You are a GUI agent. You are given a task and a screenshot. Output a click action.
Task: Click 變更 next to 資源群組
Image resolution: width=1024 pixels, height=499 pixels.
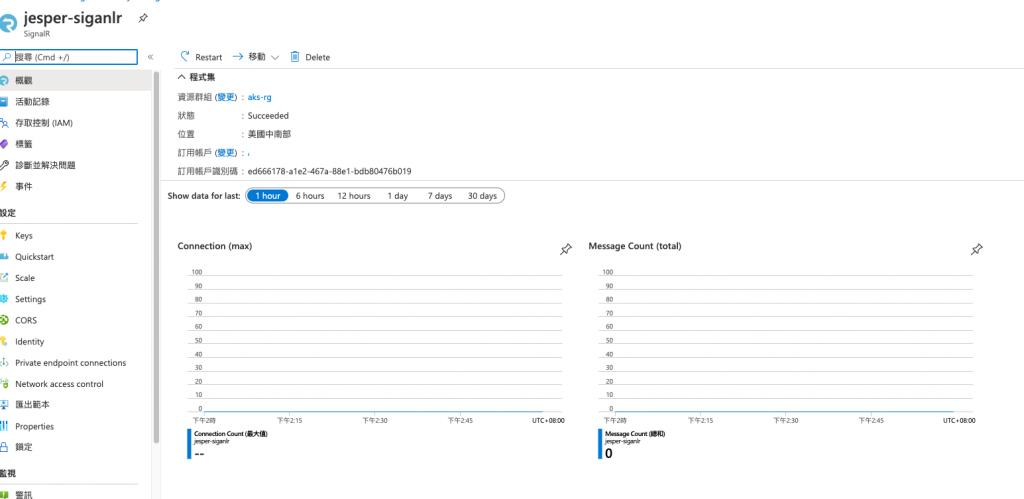[226, 97]
